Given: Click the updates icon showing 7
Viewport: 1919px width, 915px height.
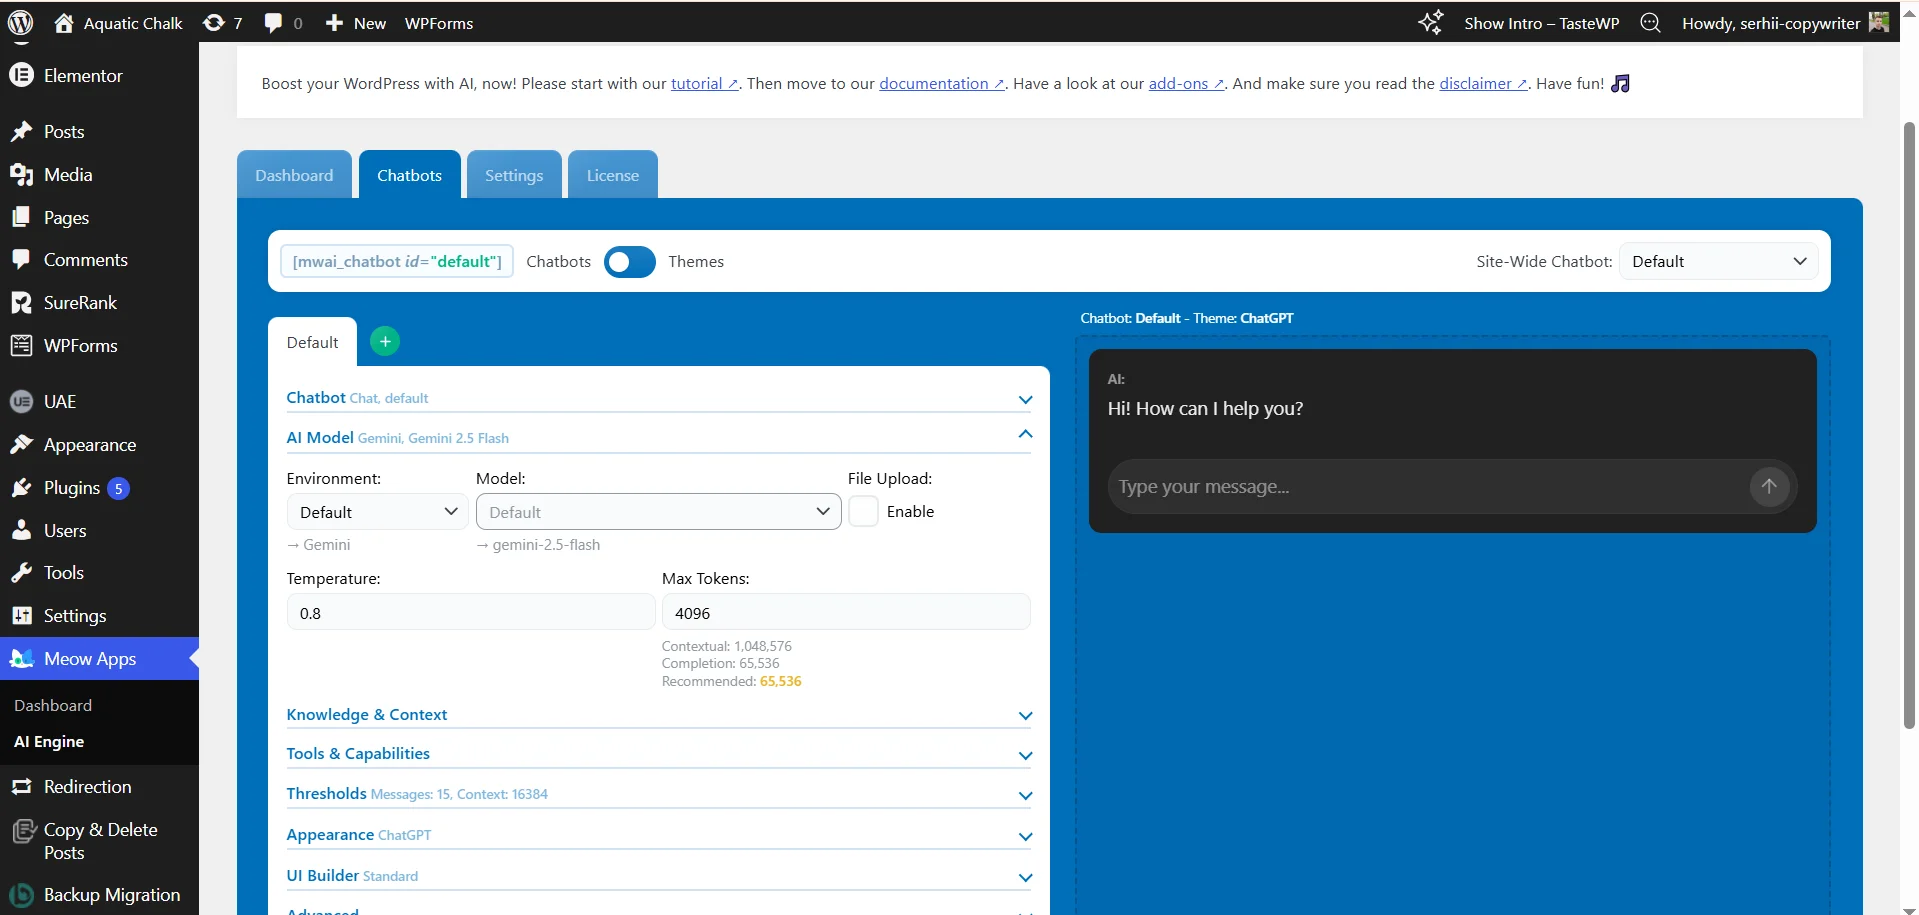Looking at the screenshot, I should coord(221,22).
